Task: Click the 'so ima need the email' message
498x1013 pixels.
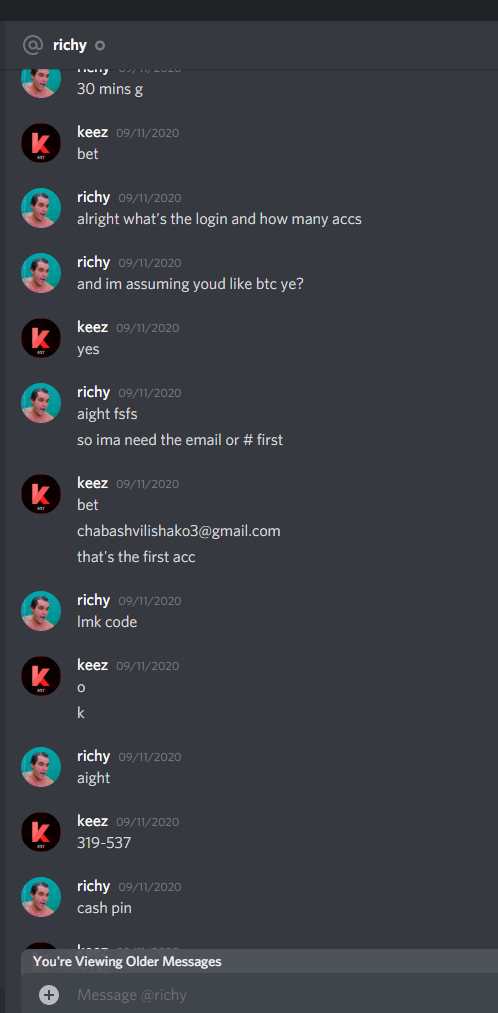Action: [180, 440]
